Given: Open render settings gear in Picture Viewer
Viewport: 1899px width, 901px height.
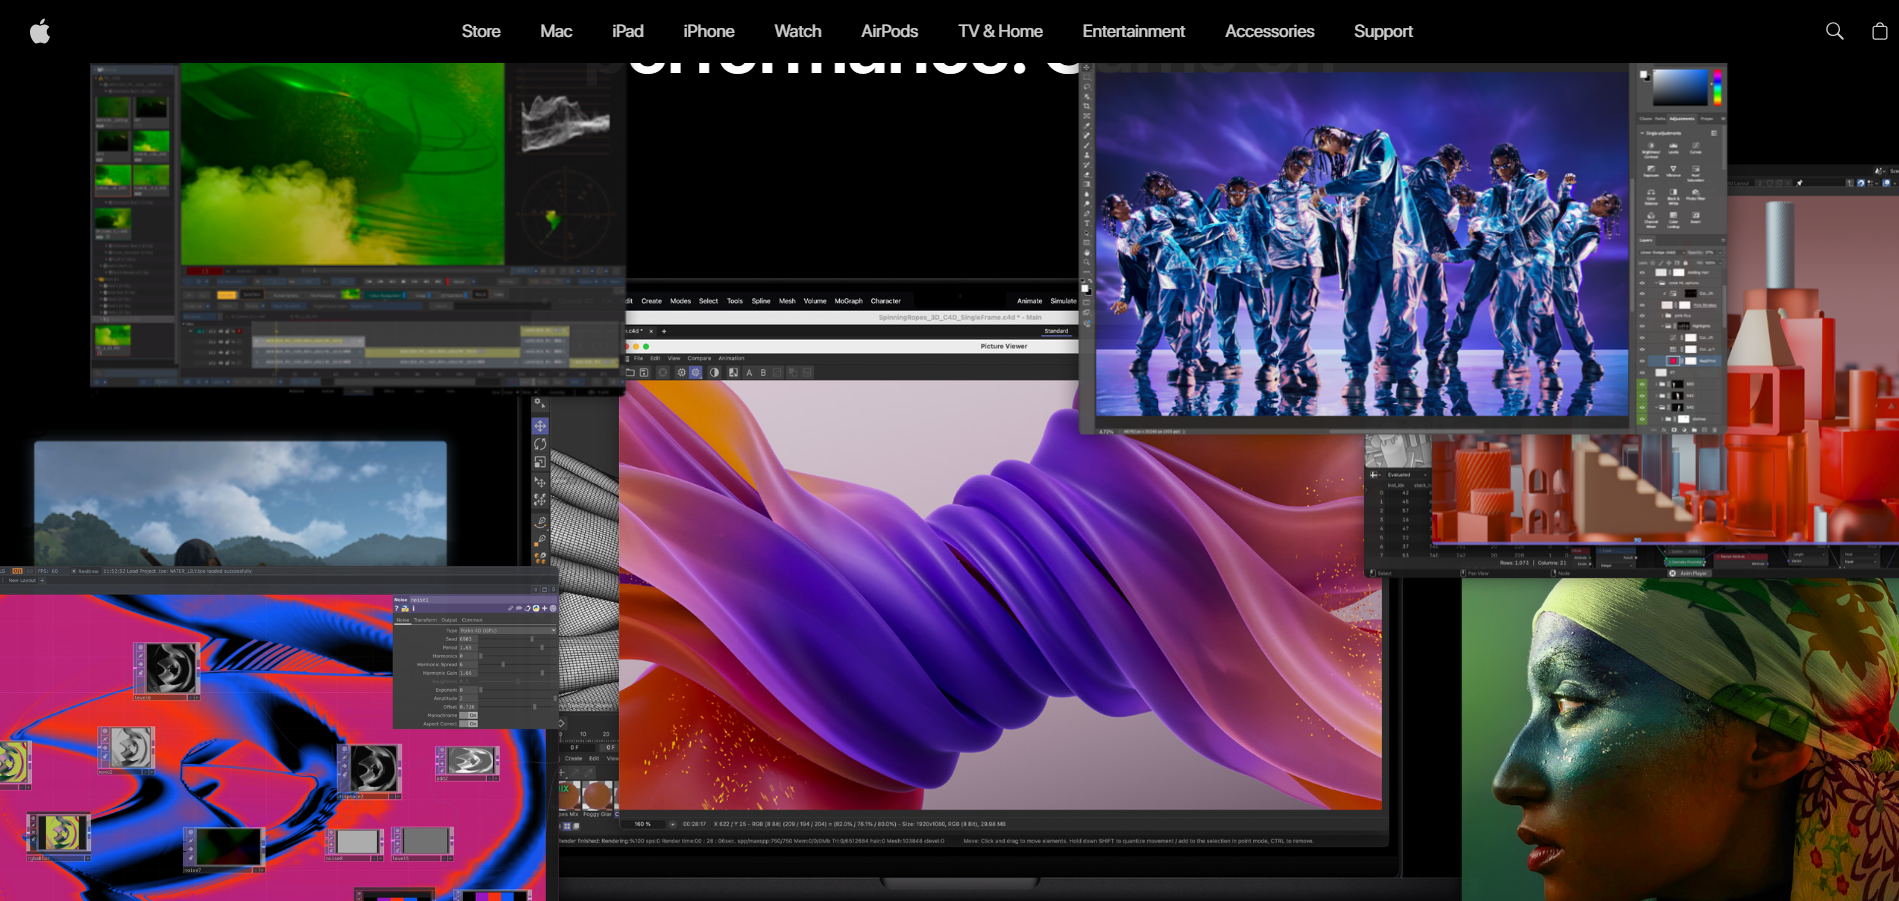Looking at the screenshot, I should (681, 372).
